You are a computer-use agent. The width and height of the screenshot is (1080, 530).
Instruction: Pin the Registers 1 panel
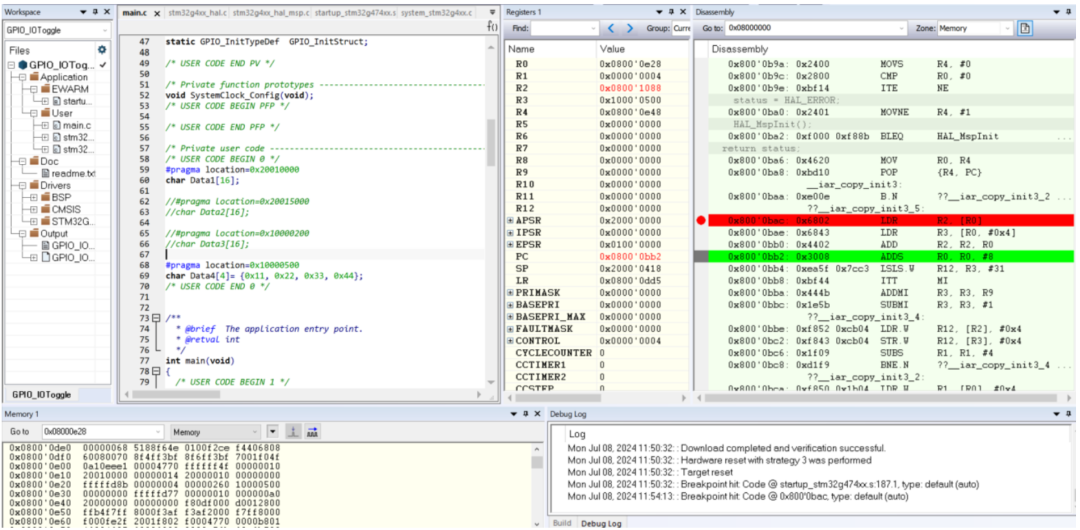pos(672,12)
